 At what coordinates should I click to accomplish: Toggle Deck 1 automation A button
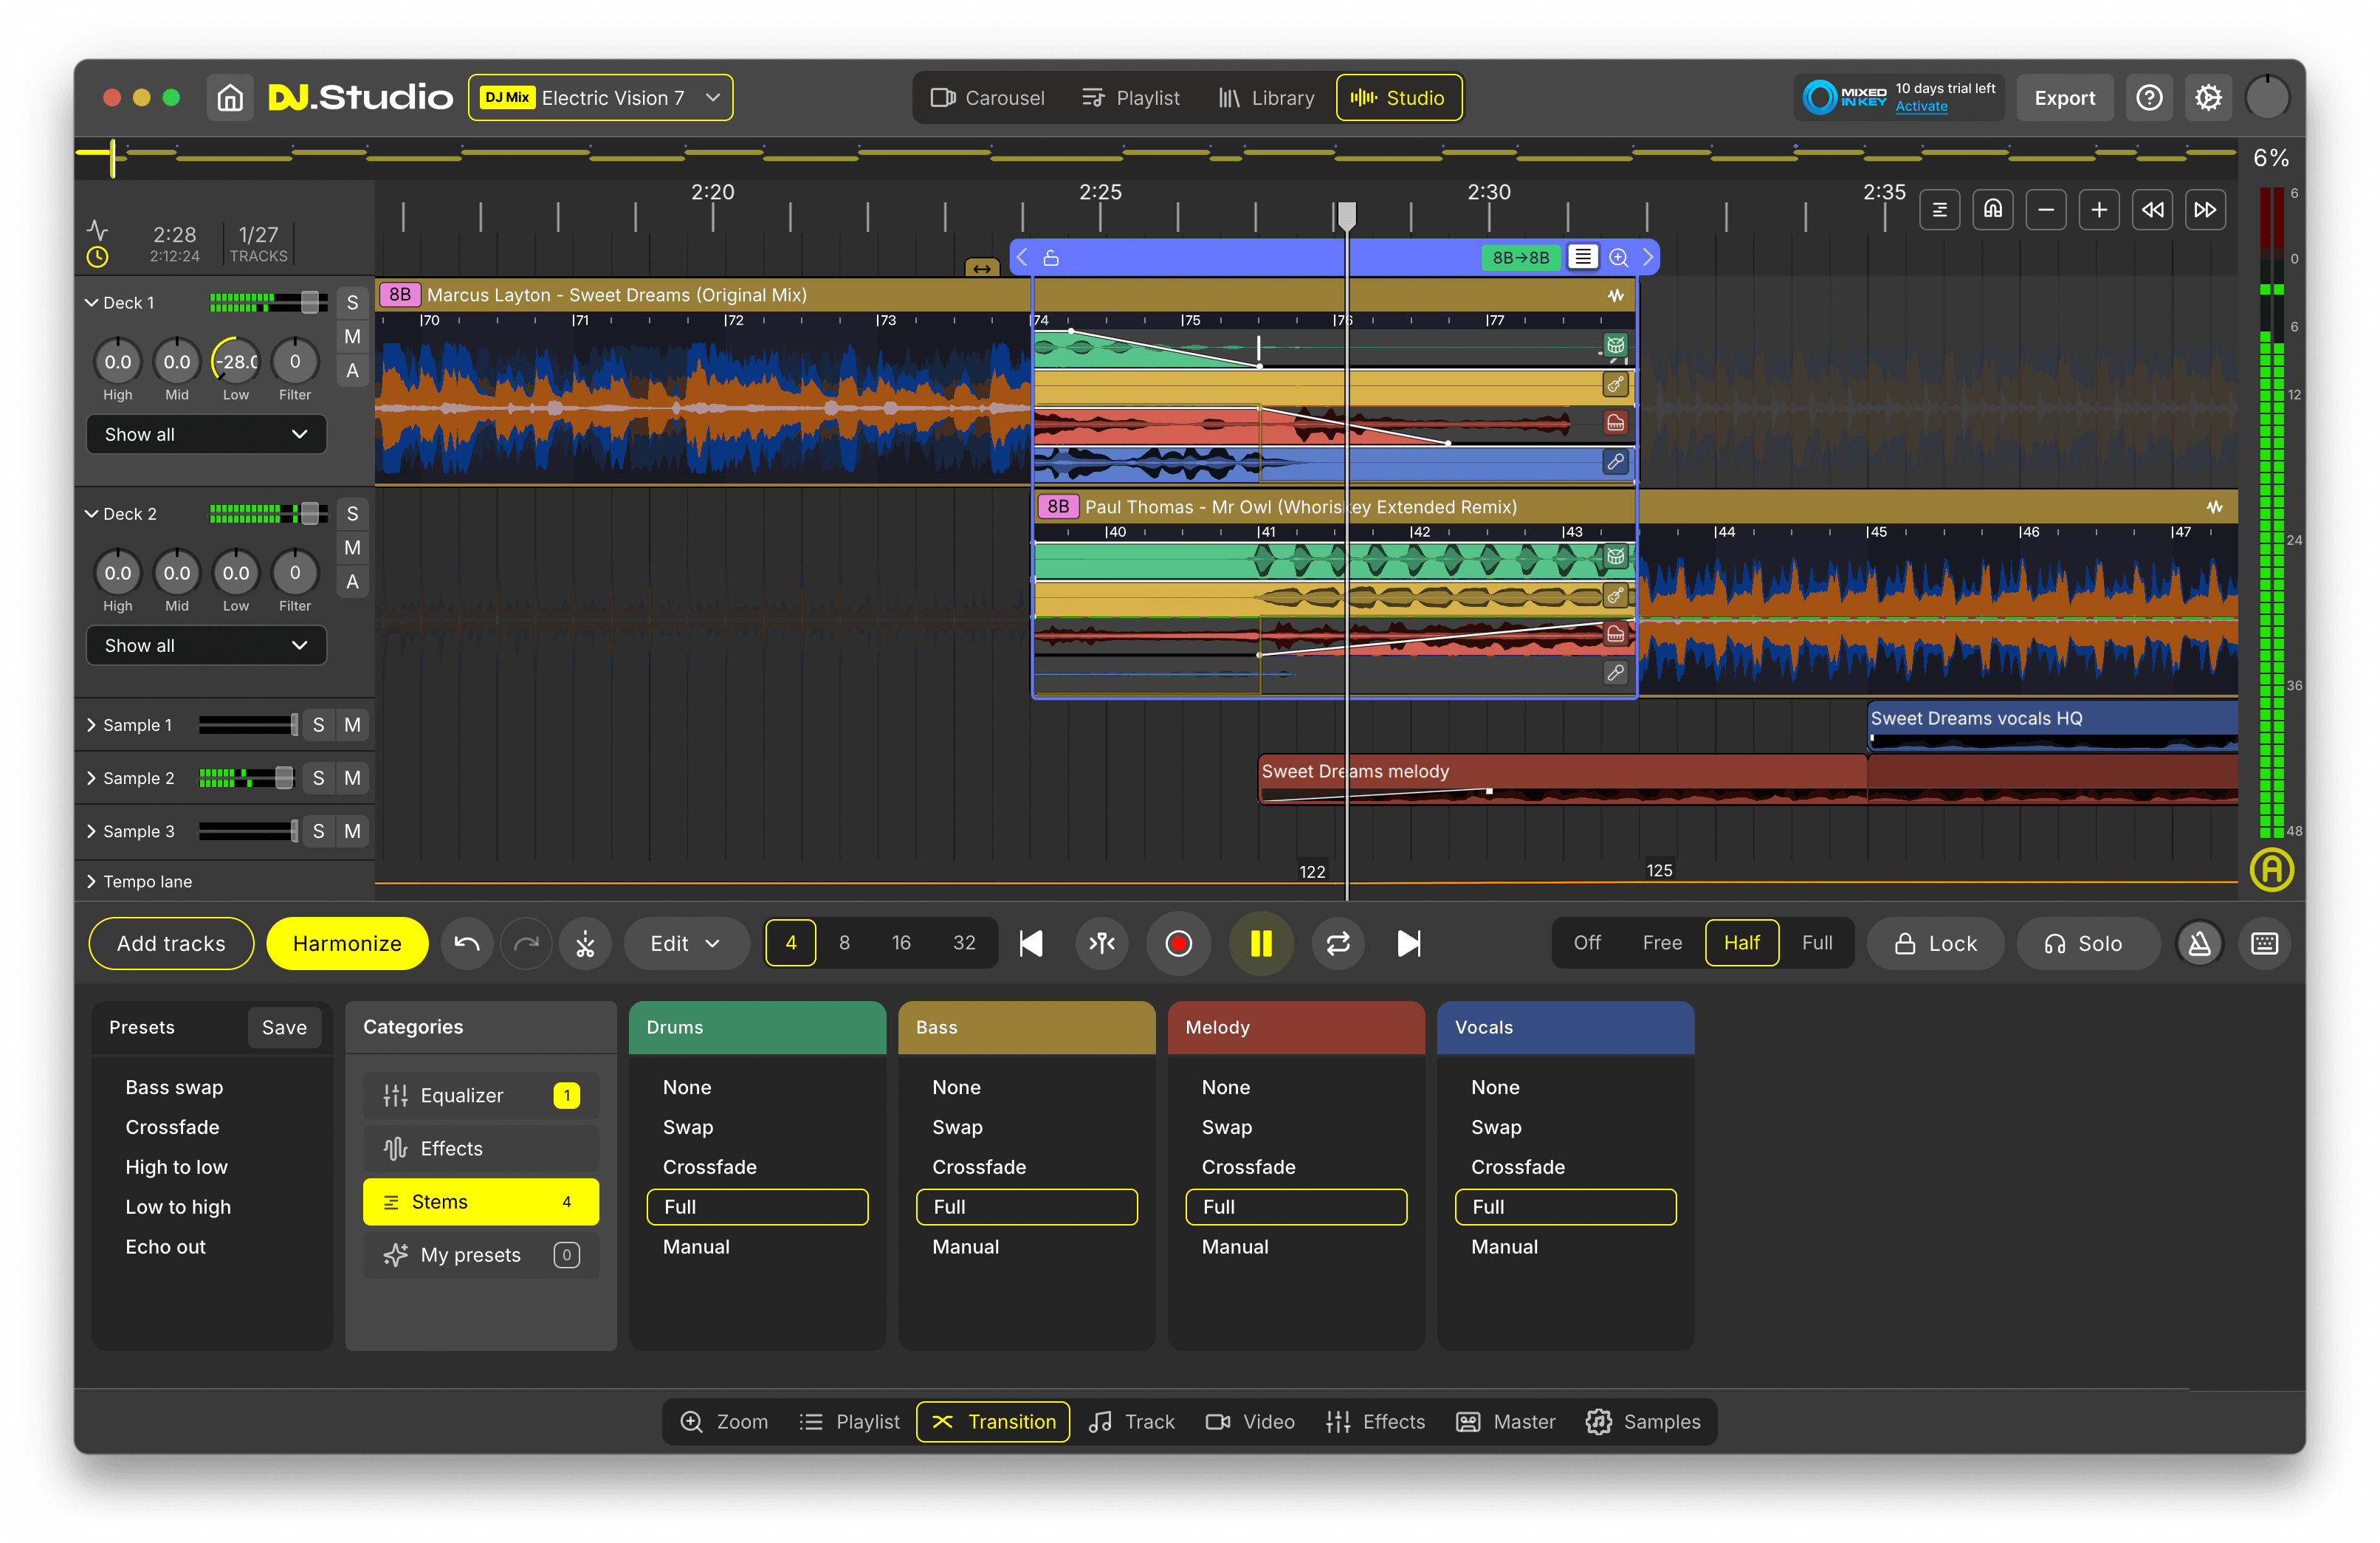352,371
